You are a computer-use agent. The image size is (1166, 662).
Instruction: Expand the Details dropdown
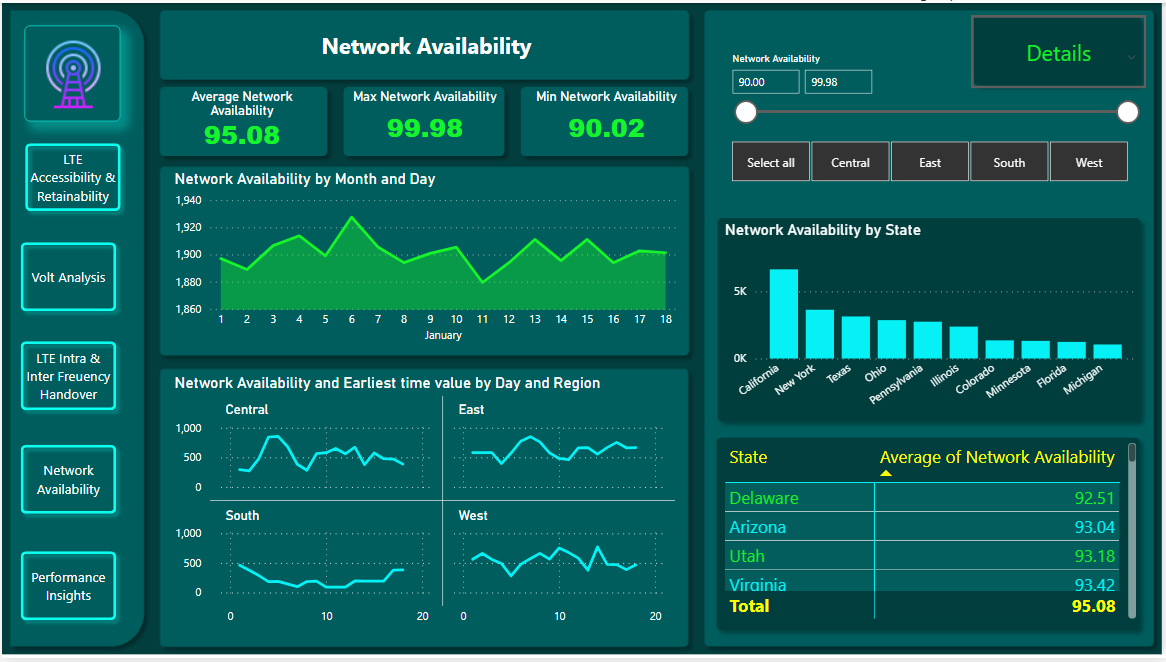click(1058, 53)
